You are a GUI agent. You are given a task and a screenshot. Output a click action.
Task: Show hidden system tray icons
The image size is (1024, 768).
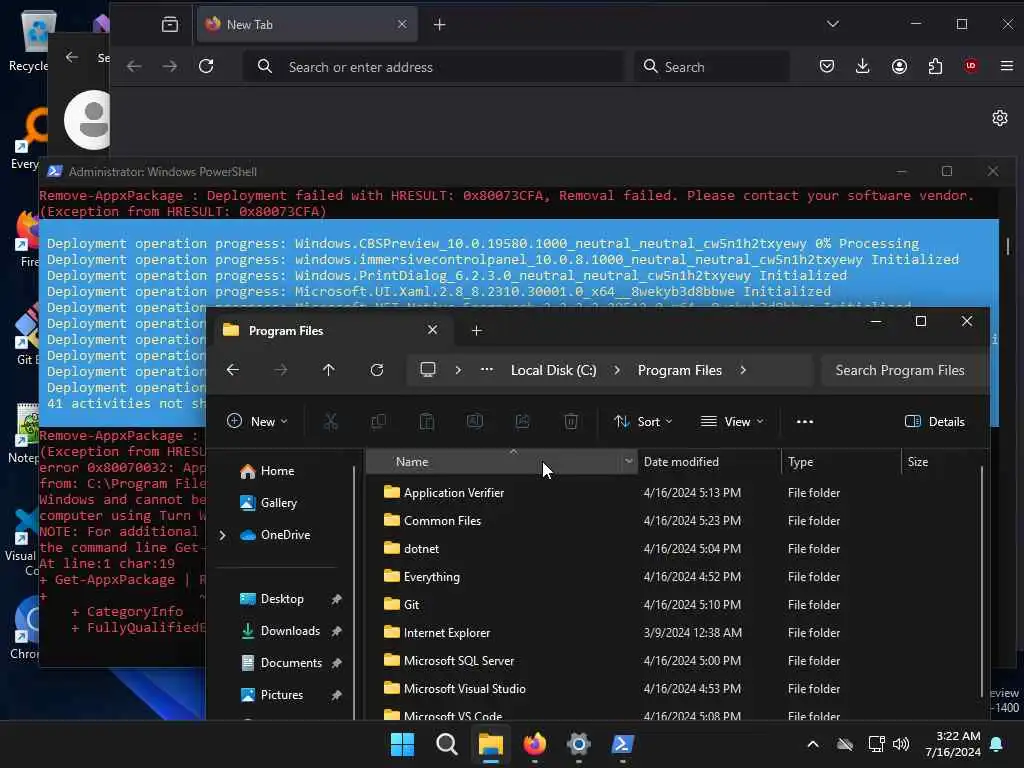(x=813, y=744)
